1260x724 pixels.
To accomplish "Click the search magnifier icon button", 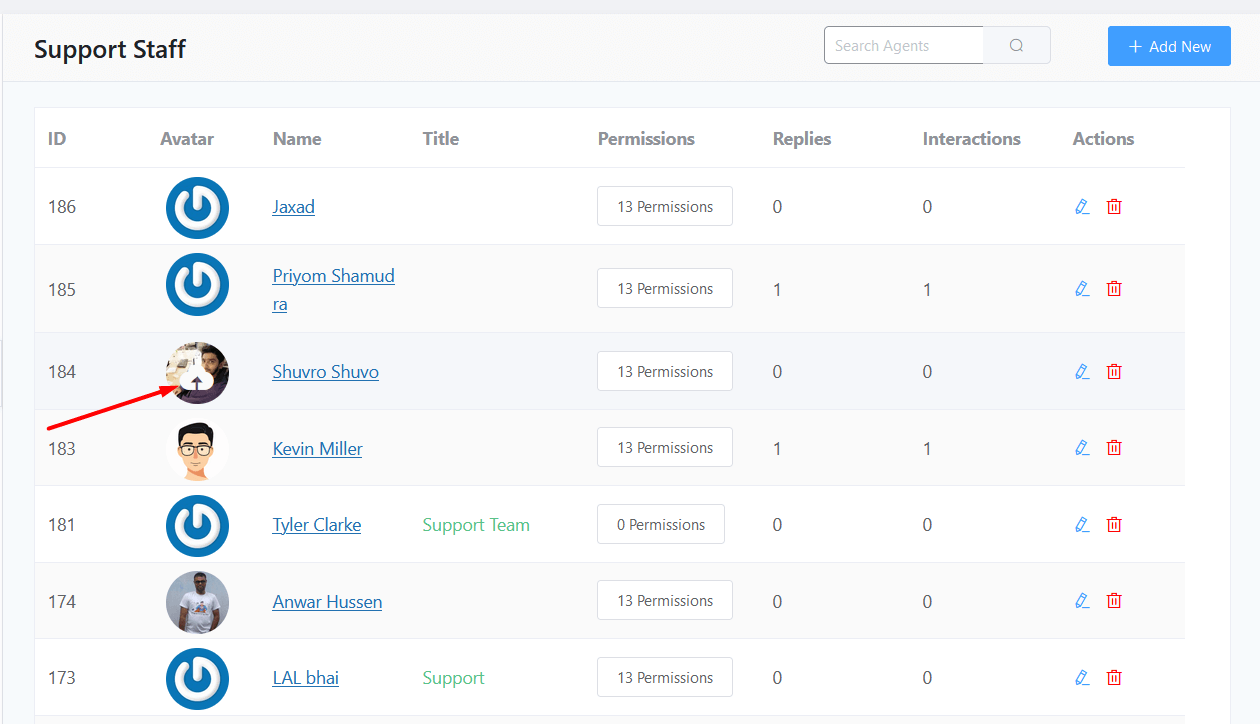I will [x=1017, y=46].
